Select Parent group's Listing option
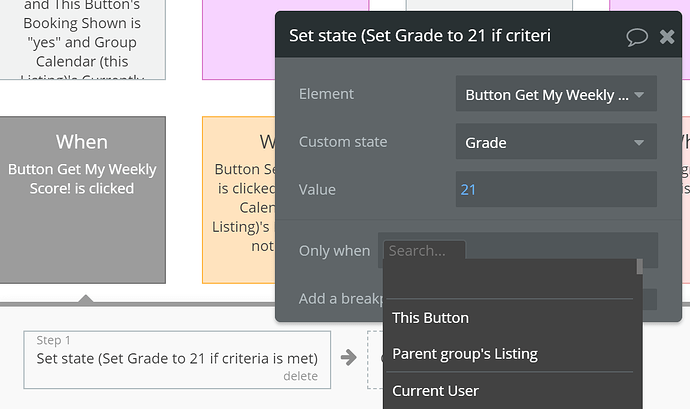 pos(464,354)
